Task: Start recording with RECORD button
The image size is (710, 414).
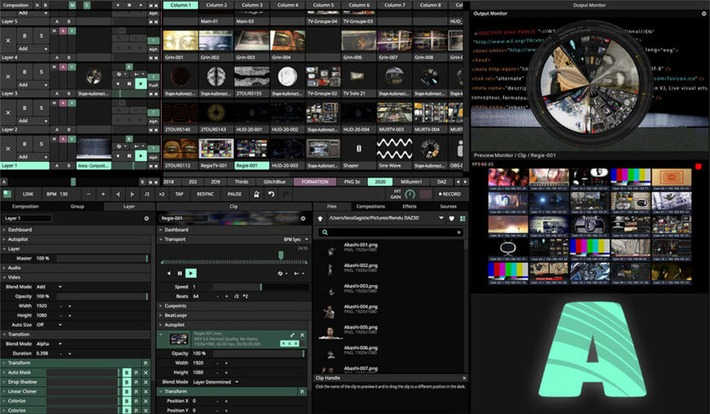Action: pos(450,194)
